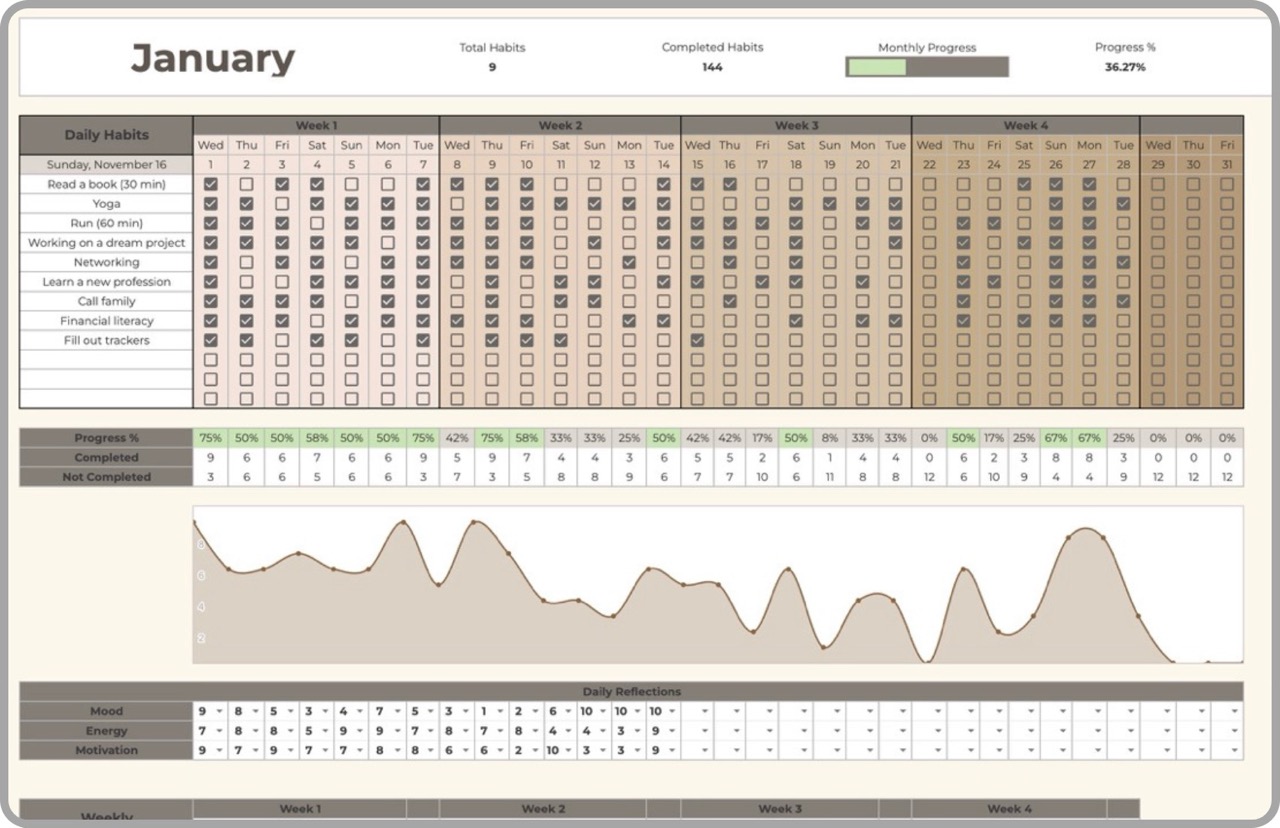Viewport: 1280px width, 828px height.
Task: Check the Yoga box for day 3
Action: (282, 204)
